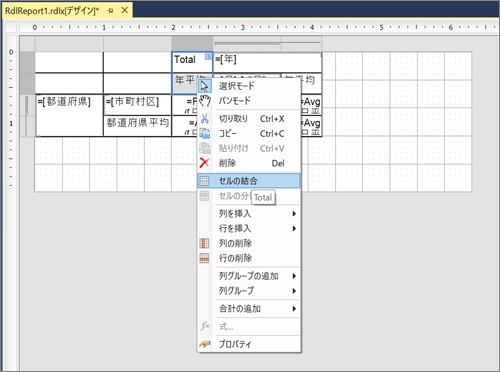The height and width of the screenshot is (372, 500).
Task: Expand the 行を挿入 submenu arrow
Action: [x=294, y=228]
